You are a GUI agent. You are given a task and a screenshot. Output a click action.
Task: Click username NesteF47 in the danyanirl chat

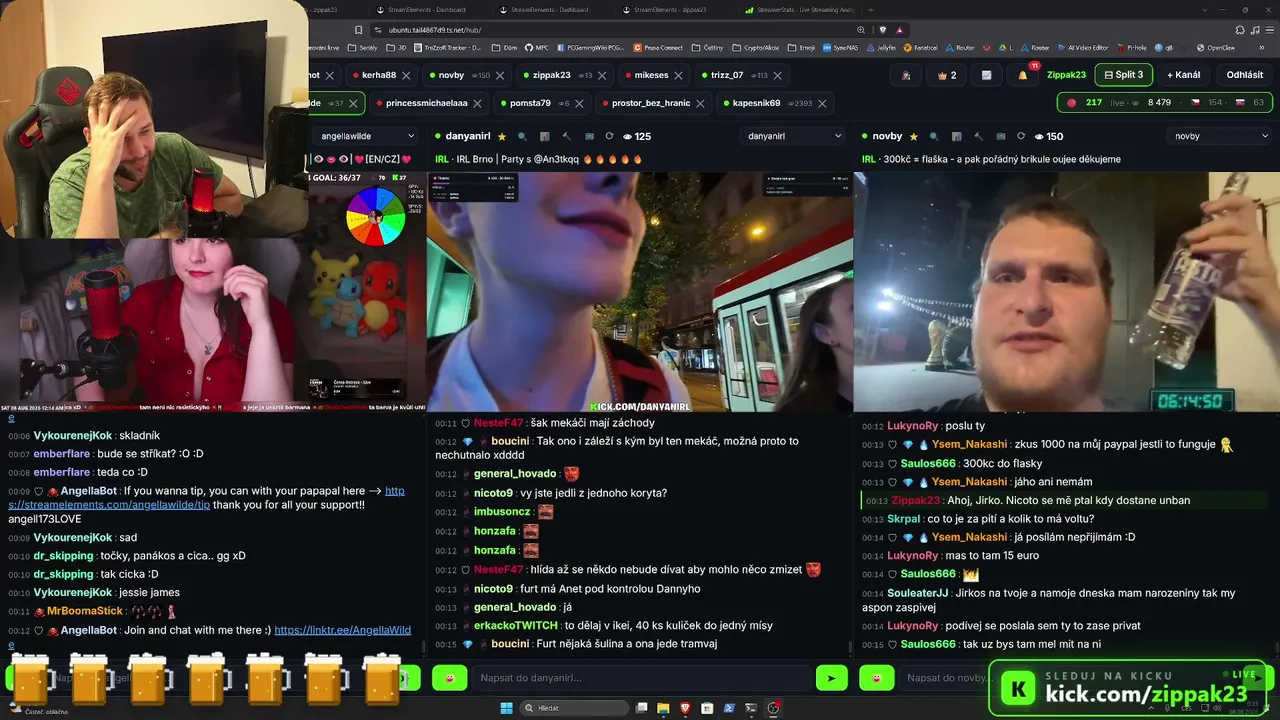498,423
